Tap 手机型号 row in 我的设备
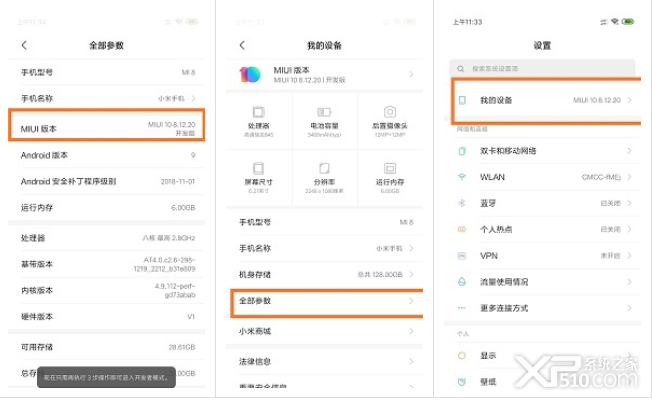The height and width of the screenshot is (402, 652). (x=324, y=222)
